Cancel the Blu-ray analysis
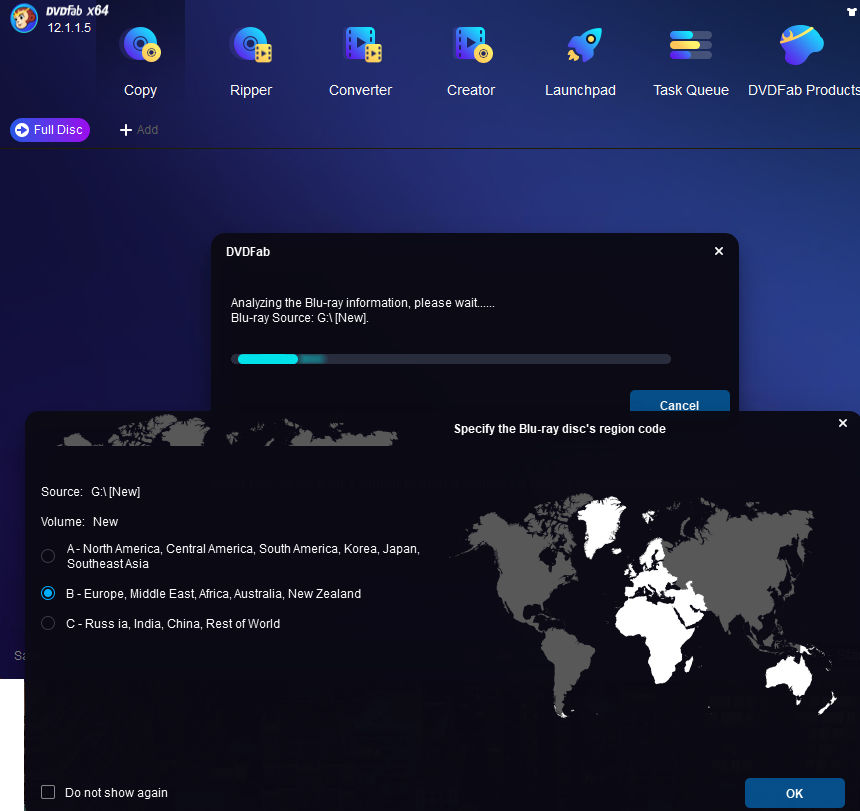Viewport: 860px width, 811px height. (x=680, y=401)
